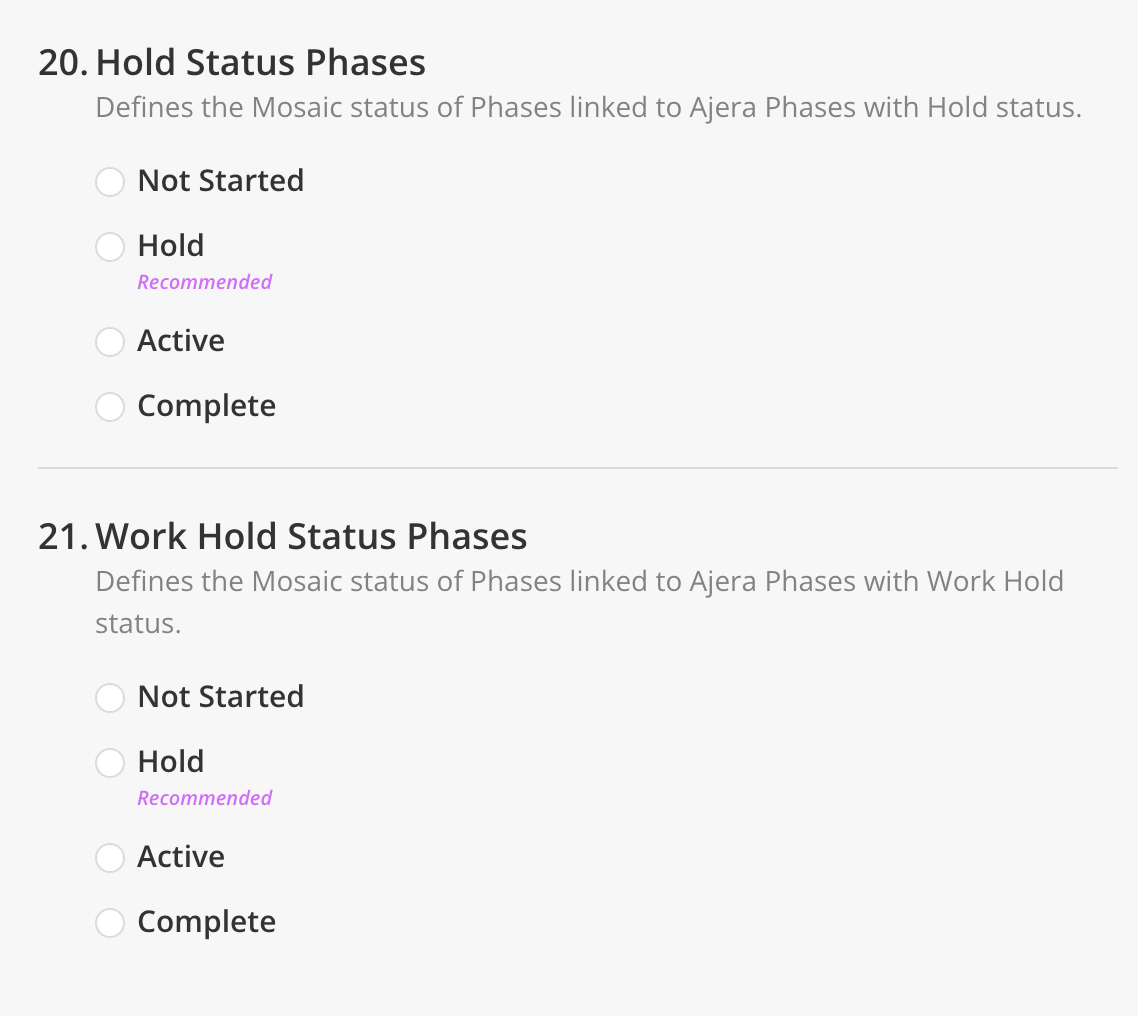Choose Hold radio for Hold Status Phases
This screenshot has width=1138, height=1016.
pos(110,247)
